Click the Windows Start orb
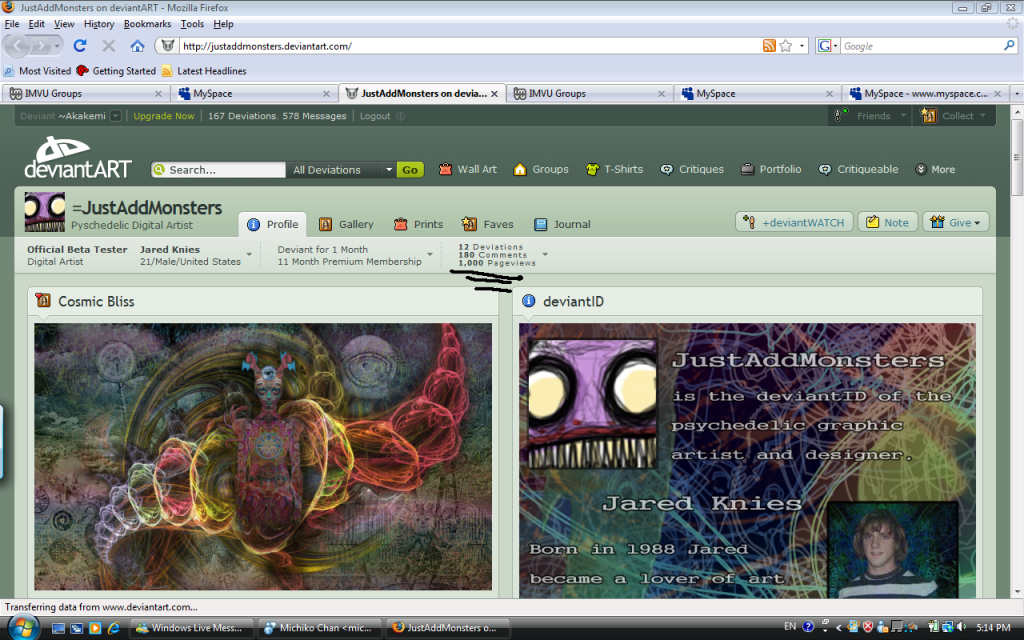1024x640 pixels. 22,628
